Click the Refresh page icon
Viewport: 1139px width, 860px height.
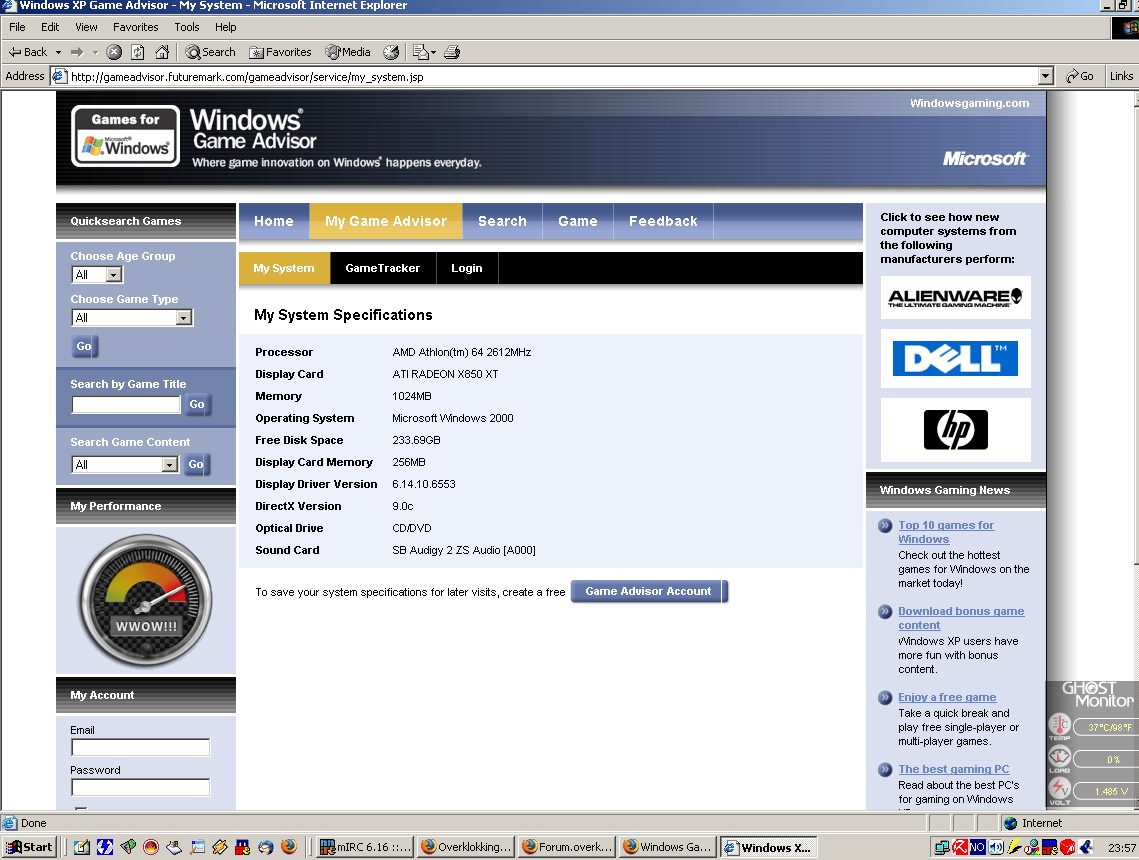coord(137,52)
